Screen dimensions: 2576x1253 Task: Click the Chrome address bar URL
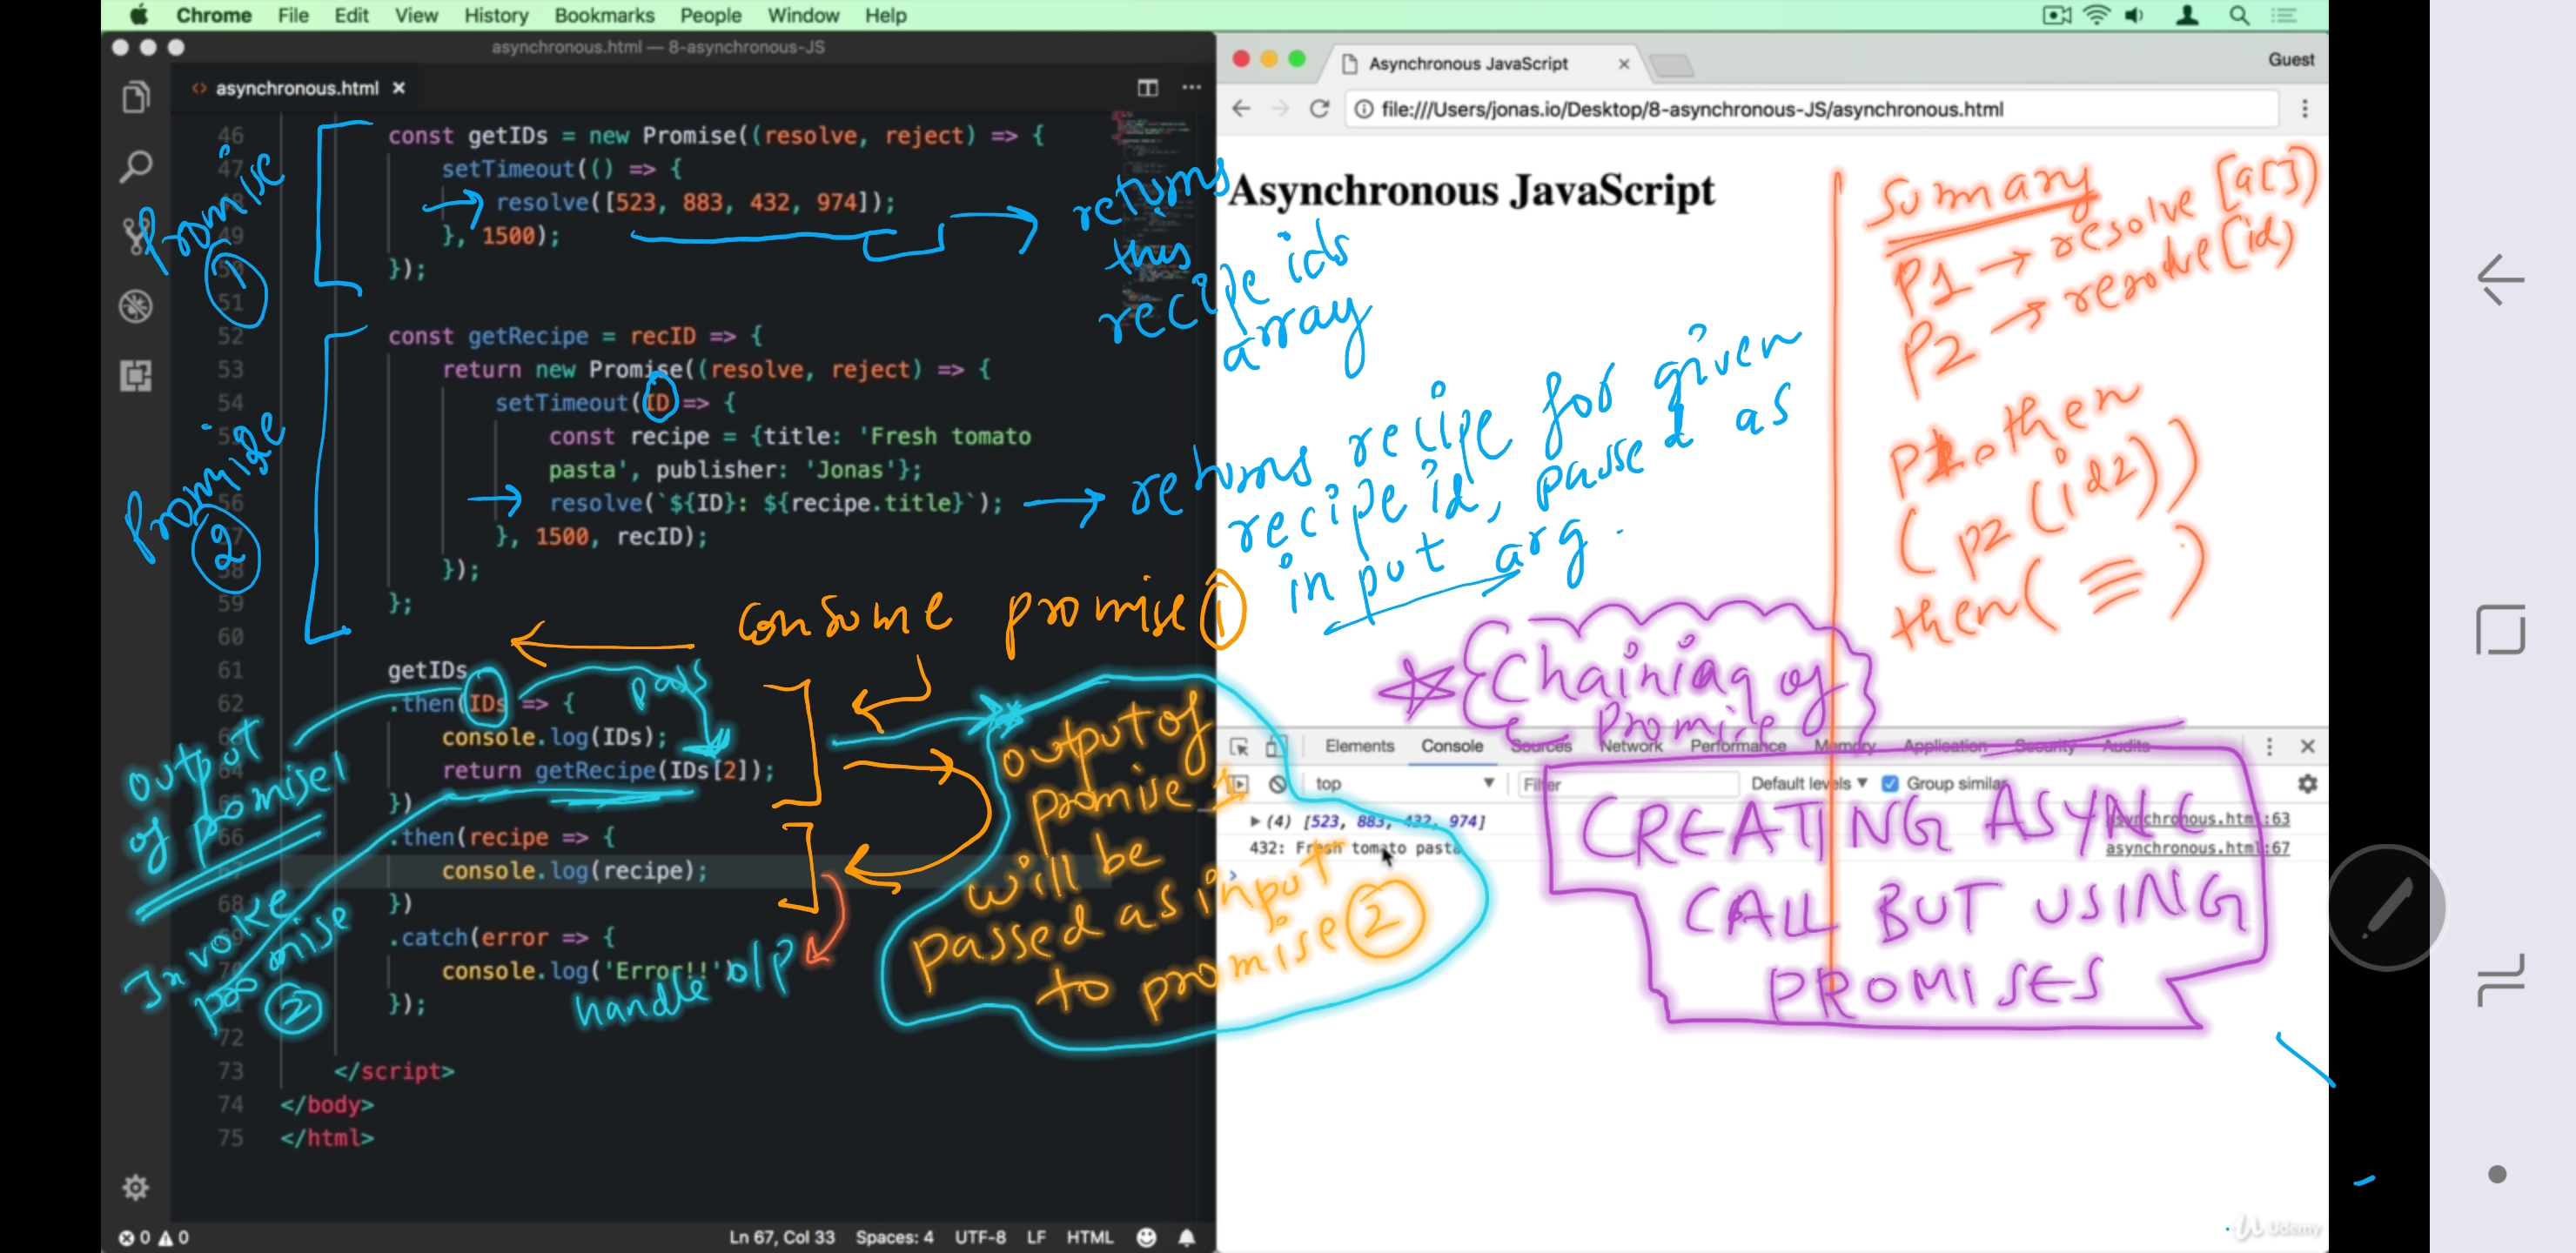coord(1692,109)
